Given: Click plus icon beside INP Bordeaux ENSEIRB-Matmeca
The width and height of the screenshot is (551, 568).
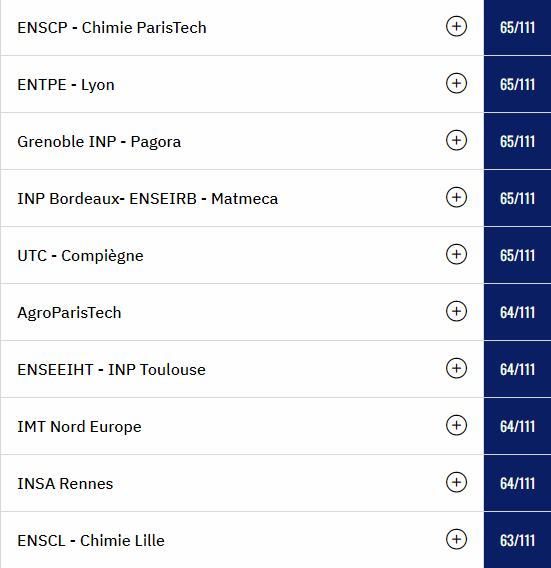Looking at the screenshot, I should tap(456, 197).
